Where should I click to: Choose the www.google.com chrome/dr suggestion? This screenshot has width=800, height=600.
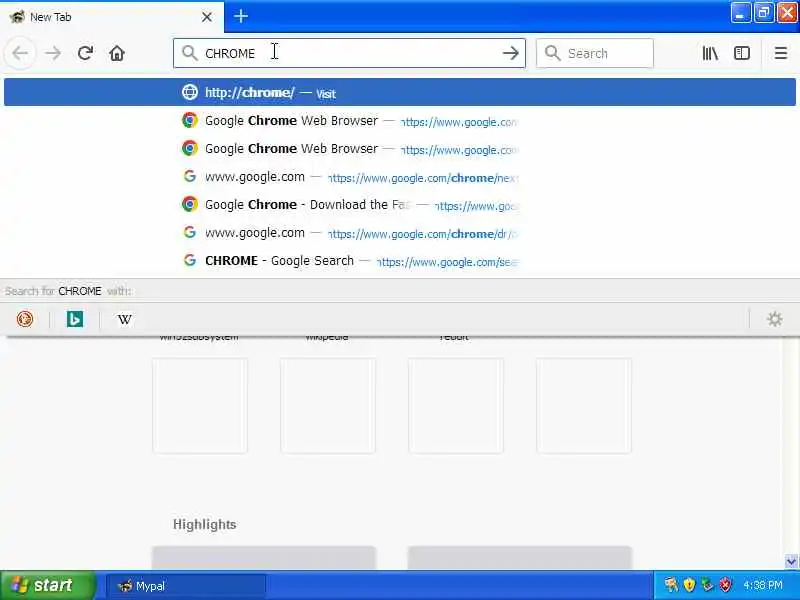[x=400, y=233]
